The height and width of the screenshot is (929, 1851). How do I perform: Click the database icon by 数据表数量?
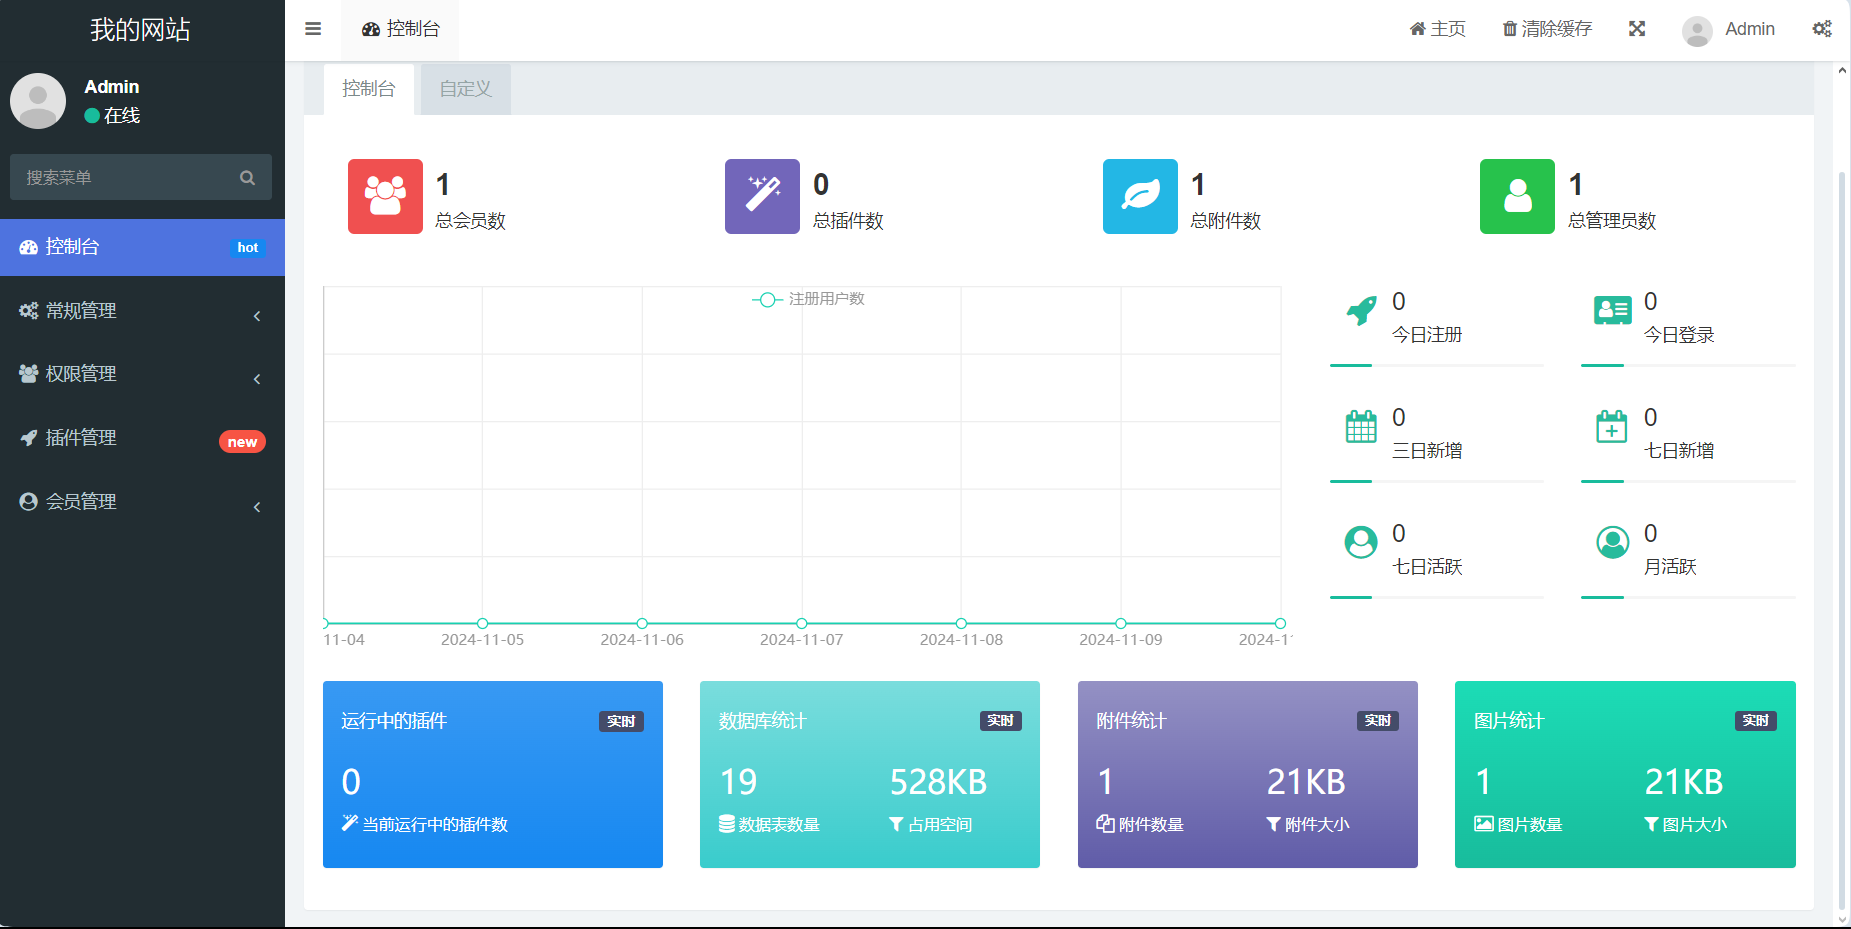pos(727,824)
